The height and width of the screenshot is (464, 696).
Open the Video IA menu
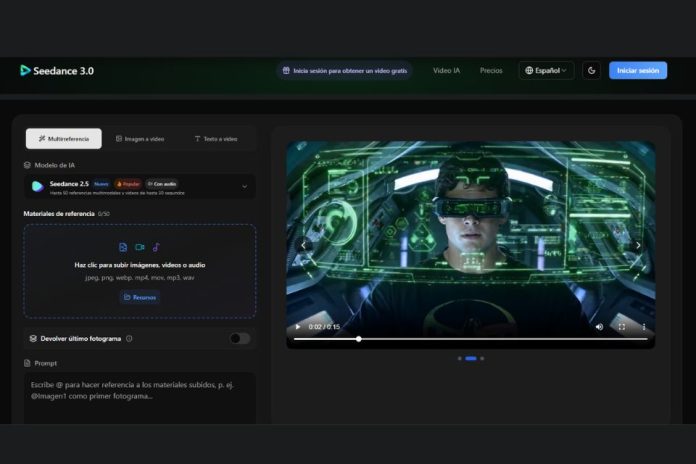tap(446, 71)
